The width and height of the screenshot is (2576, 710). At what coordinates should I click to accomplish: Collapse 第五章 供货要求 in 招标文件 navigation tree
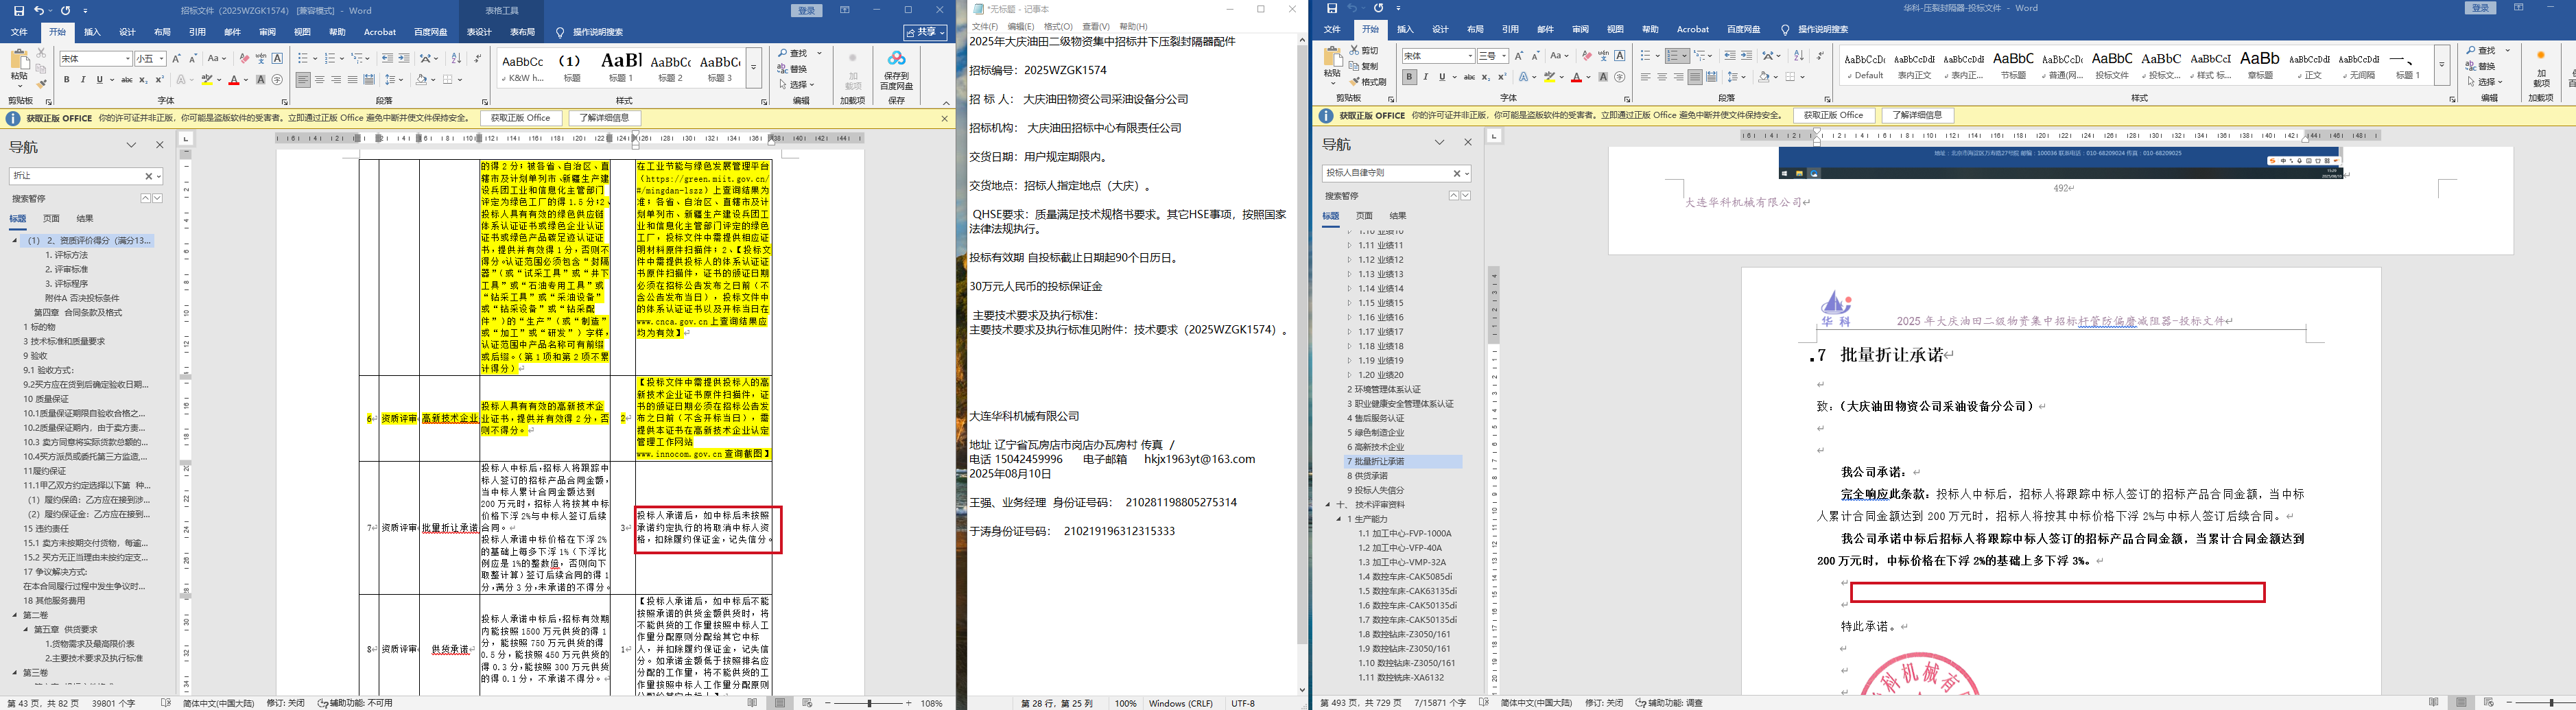pyautogui.click(x=26, y=630)
